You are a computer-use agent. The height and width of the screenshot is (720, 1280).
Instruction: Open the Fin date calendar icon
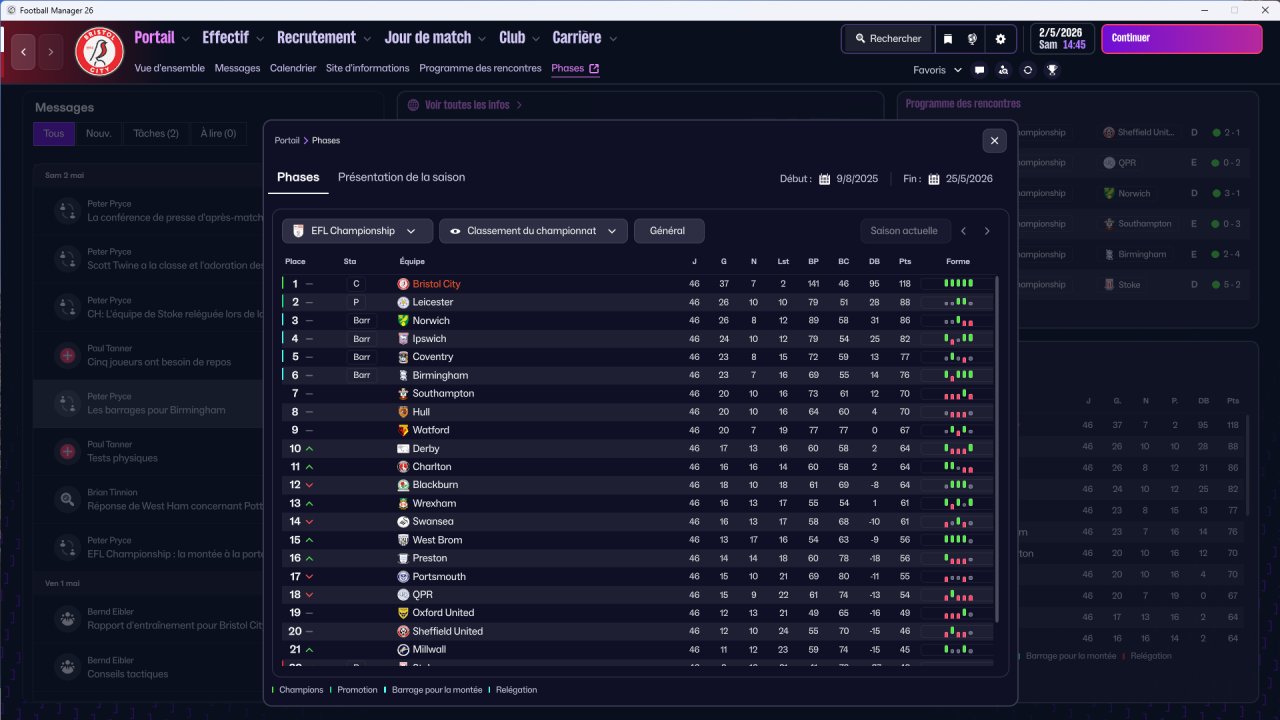[x=934, y=179]
